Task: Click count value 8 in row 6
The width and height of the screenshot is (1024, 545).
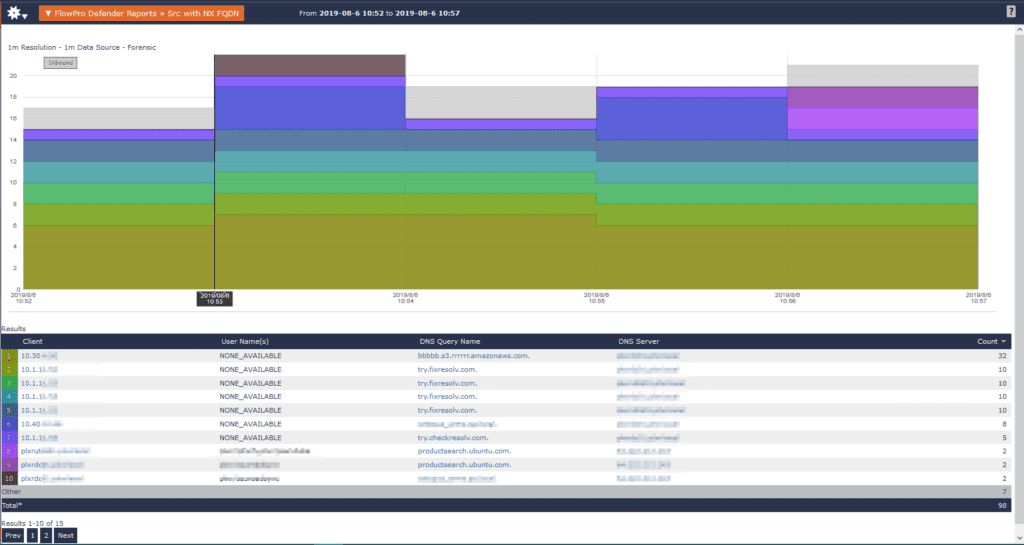Action: 1004,424
